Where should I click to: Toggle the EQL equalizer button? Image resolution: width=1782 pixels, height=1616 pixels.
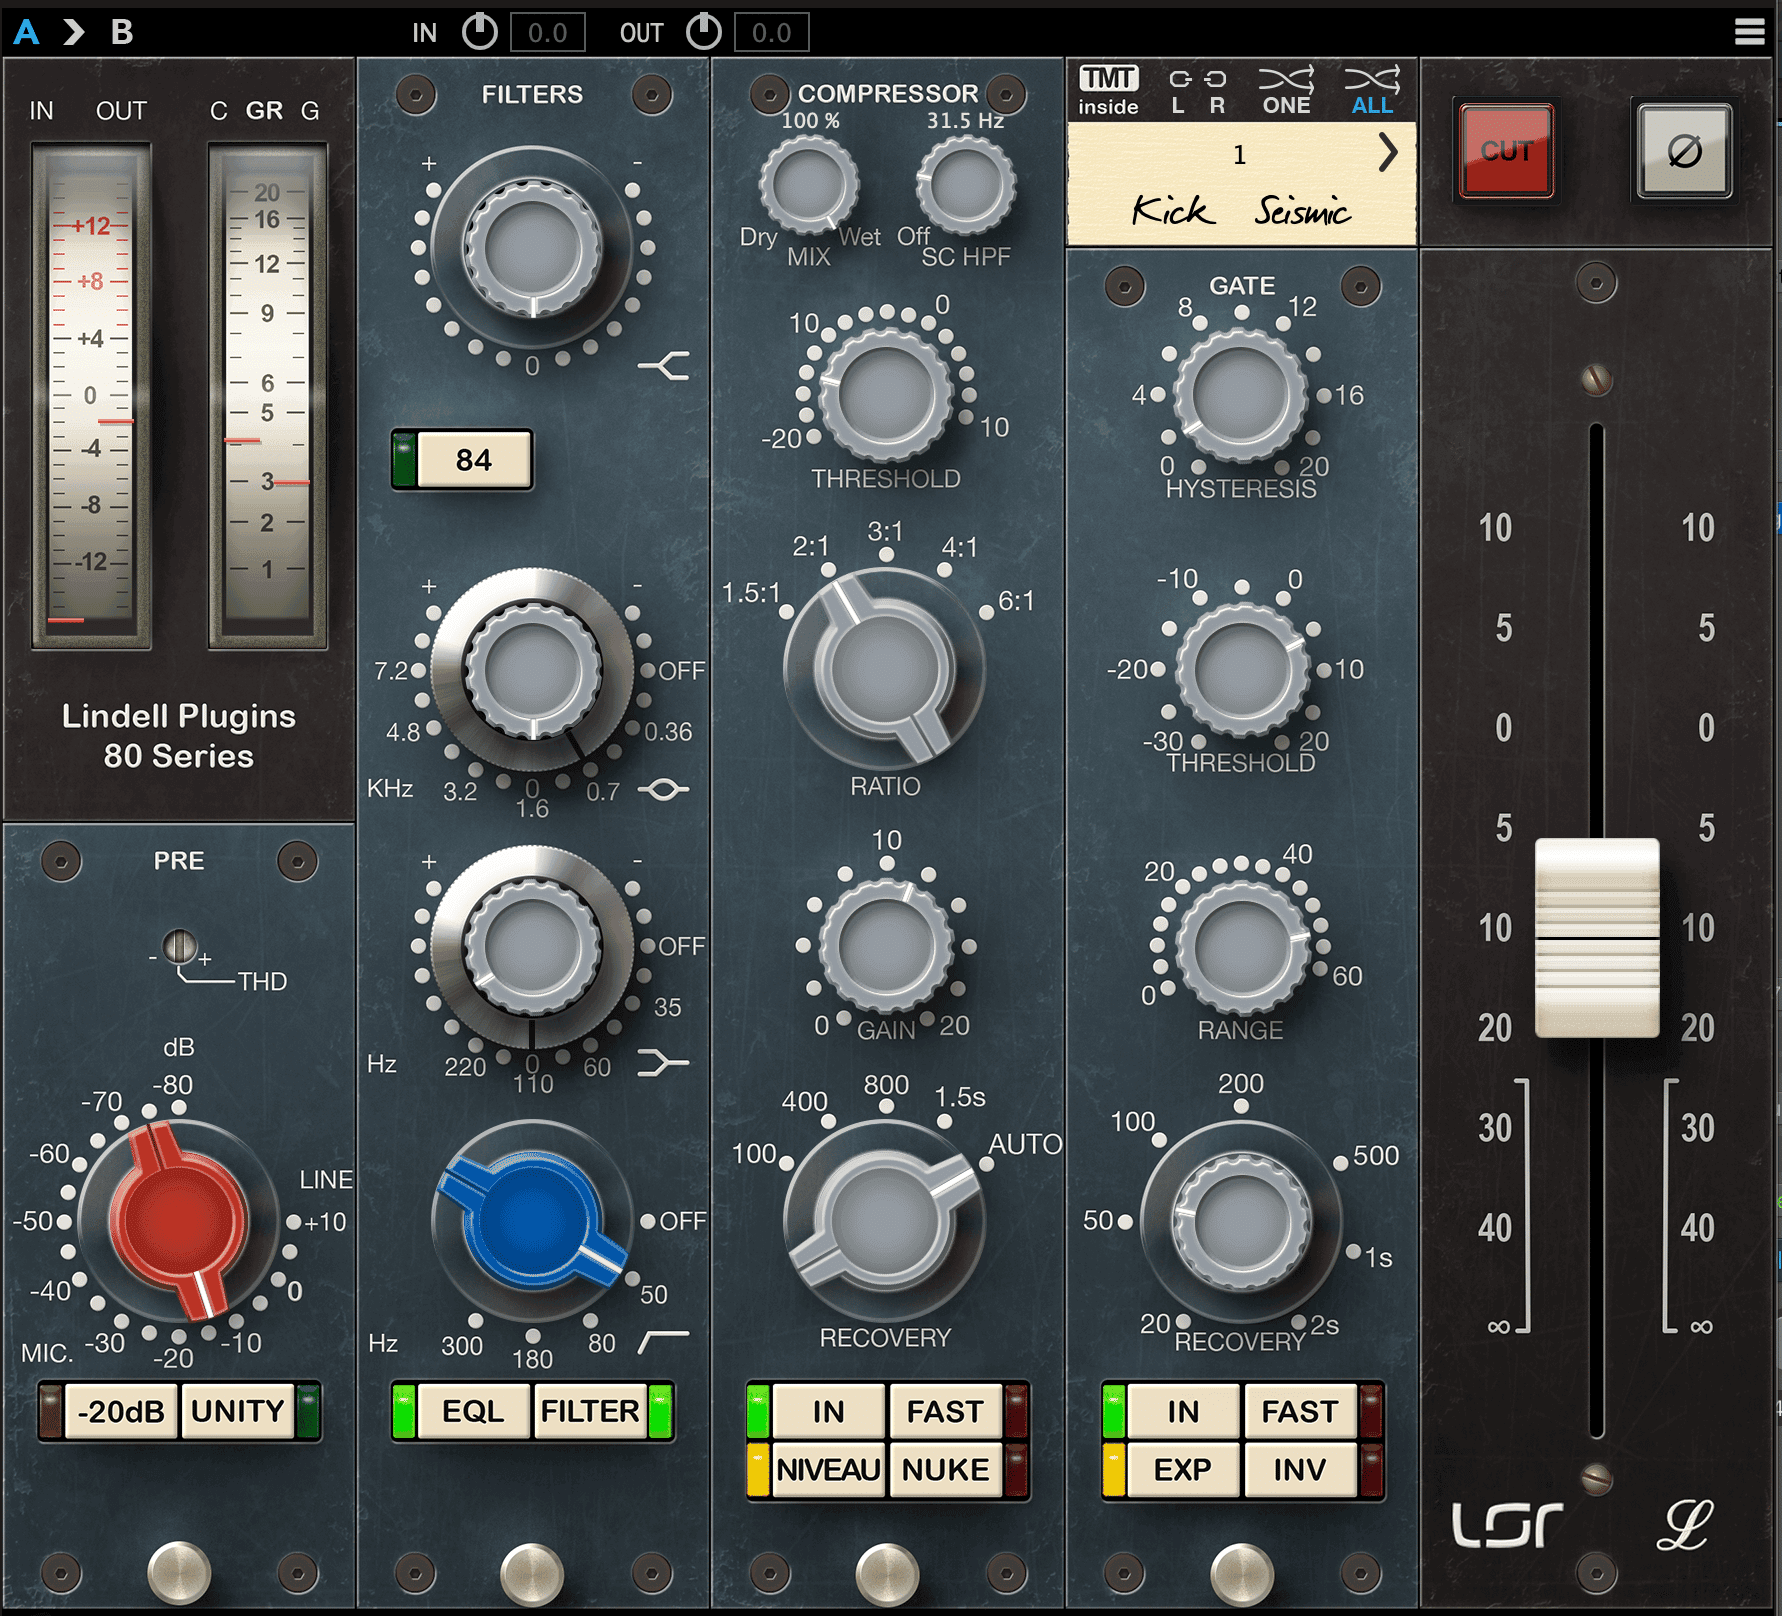tap(473, 1411)
